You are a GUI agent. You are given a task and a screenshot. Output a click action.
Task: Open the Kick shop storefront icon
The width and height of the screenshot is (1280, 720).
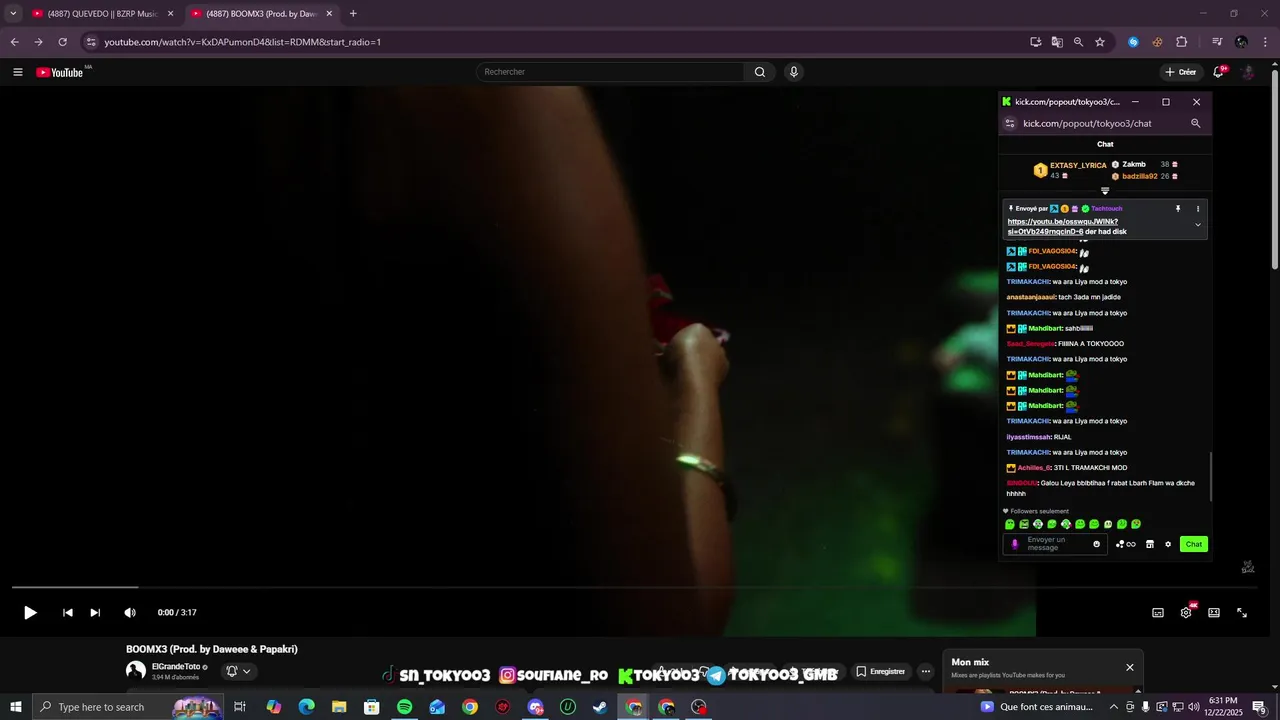point(1150,544)
